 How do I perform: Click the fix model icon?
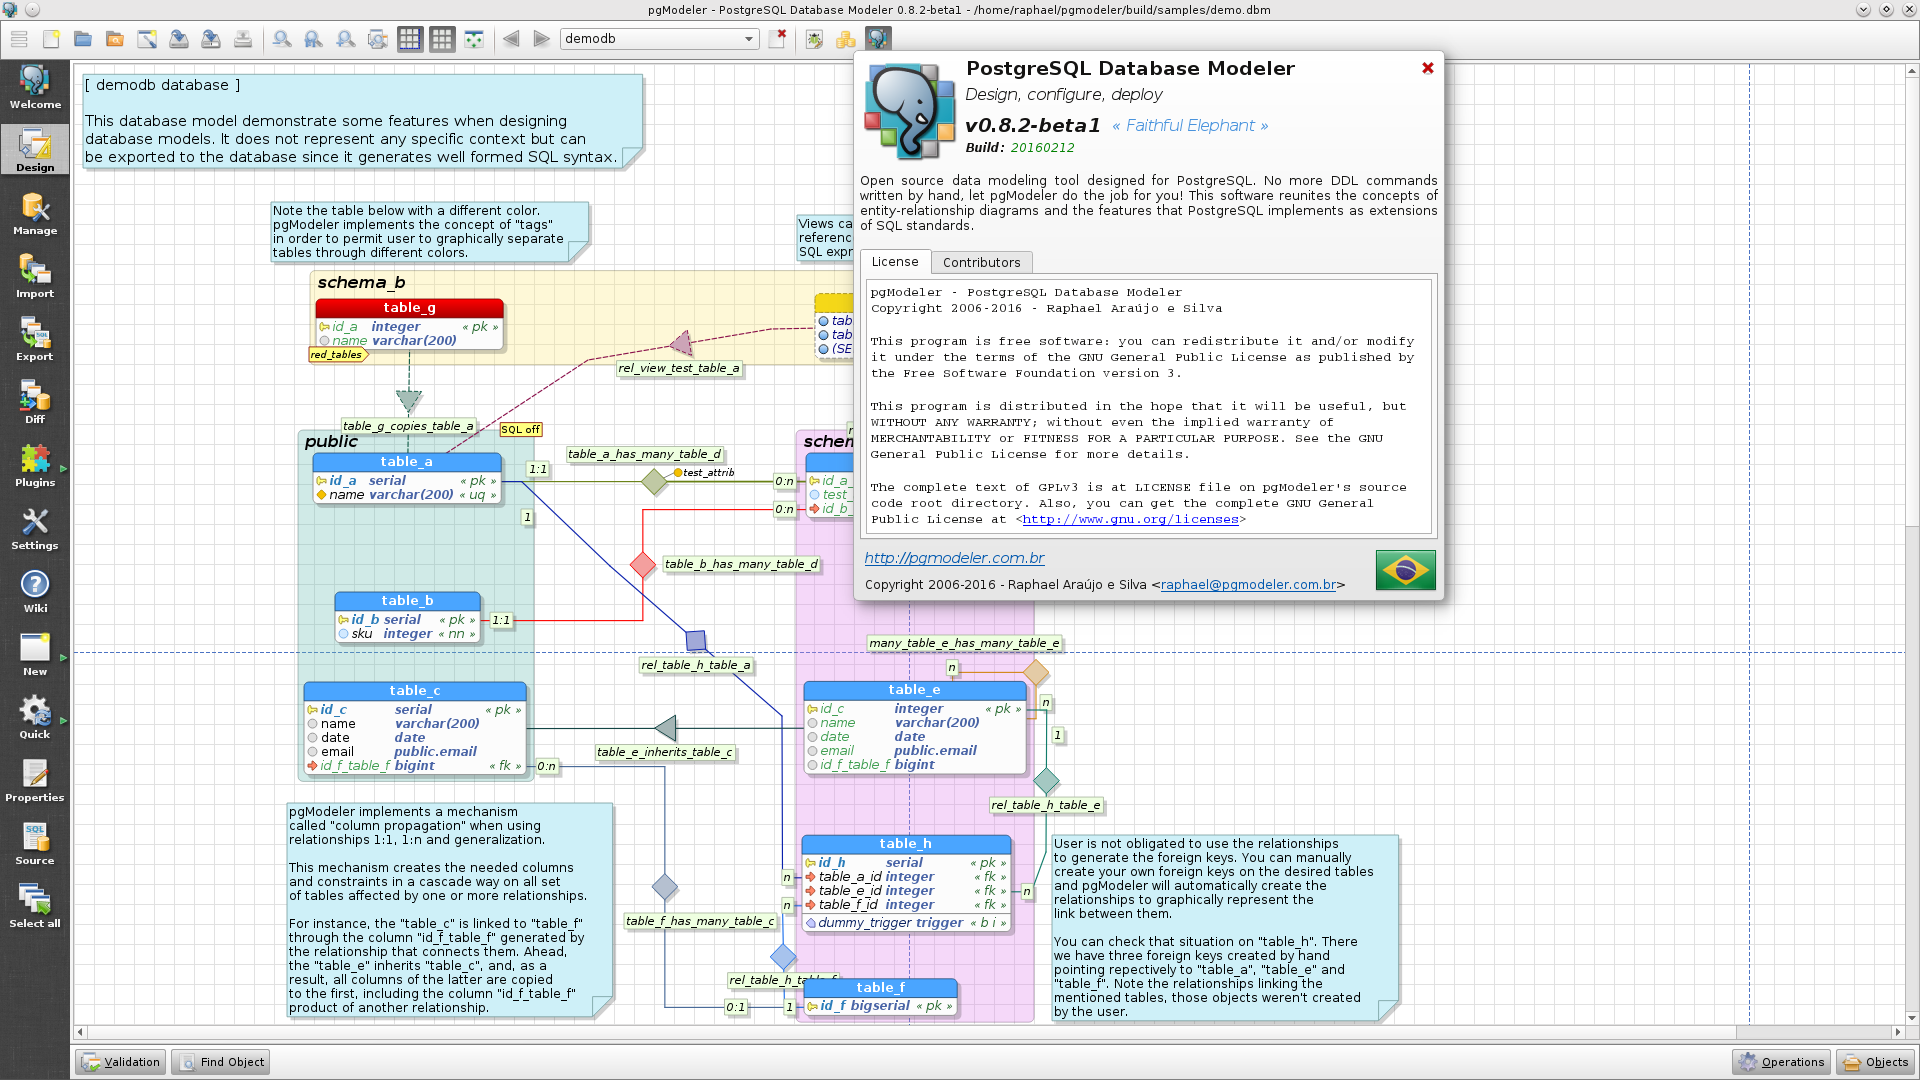147,39
